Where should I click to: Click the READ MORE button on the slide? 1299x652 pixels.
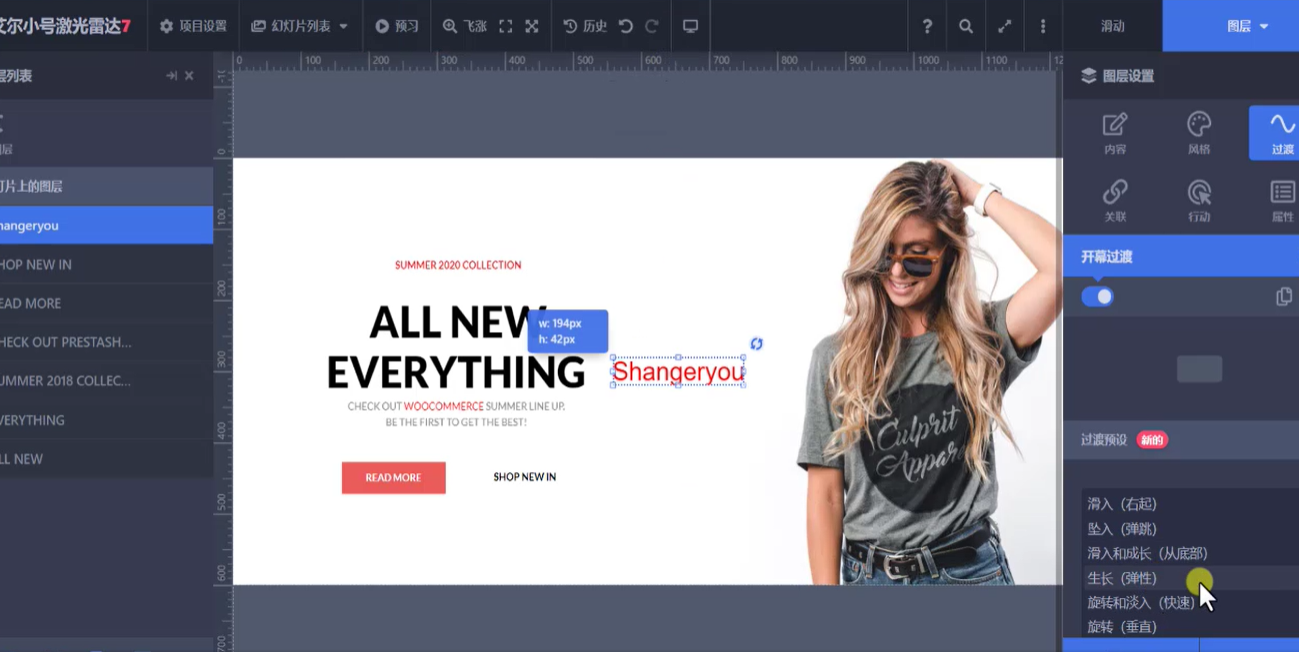[393, 477]
